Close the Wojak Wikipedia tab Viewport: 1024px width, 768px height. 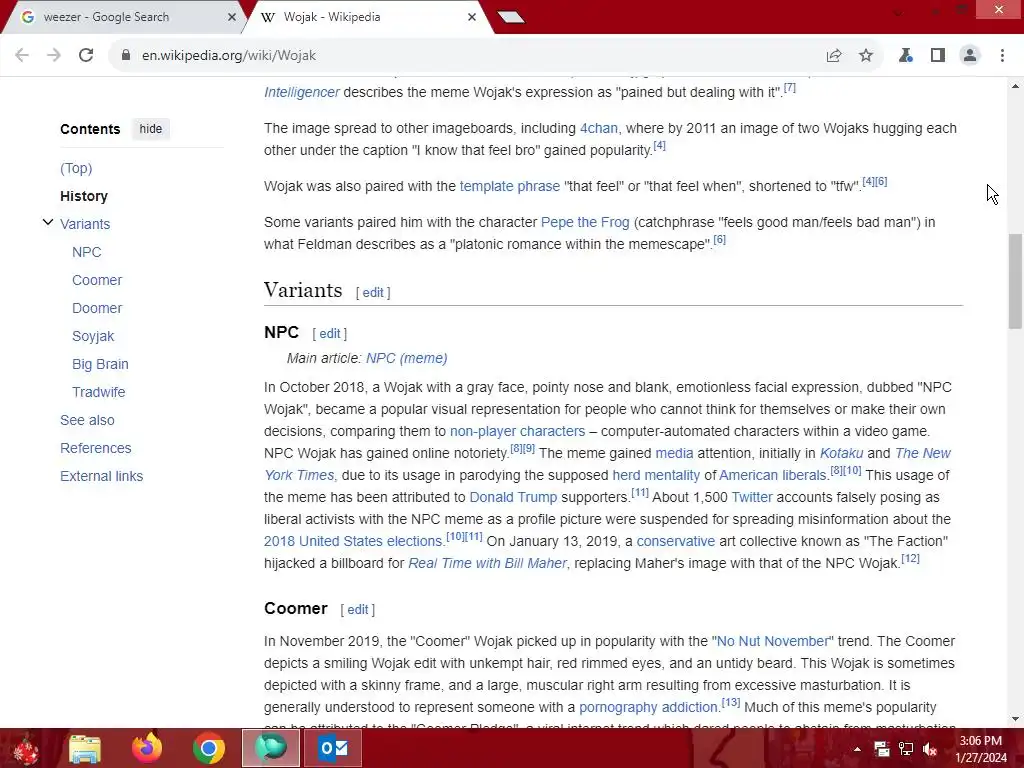(472, 17)
